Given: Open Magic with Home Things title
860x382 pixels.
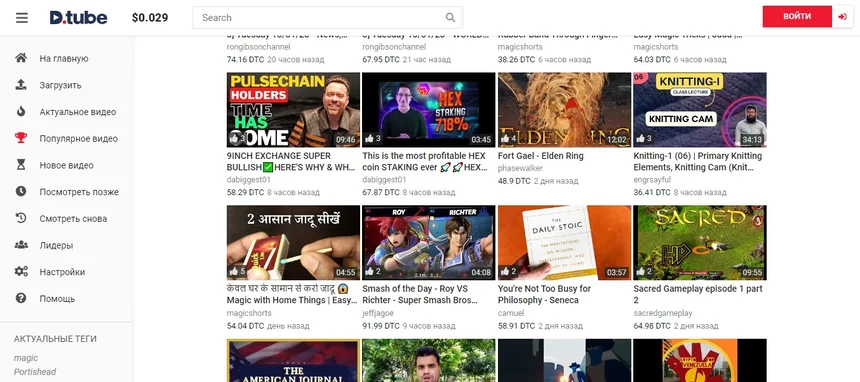Looking at the screenshot, I should [291, 294].
